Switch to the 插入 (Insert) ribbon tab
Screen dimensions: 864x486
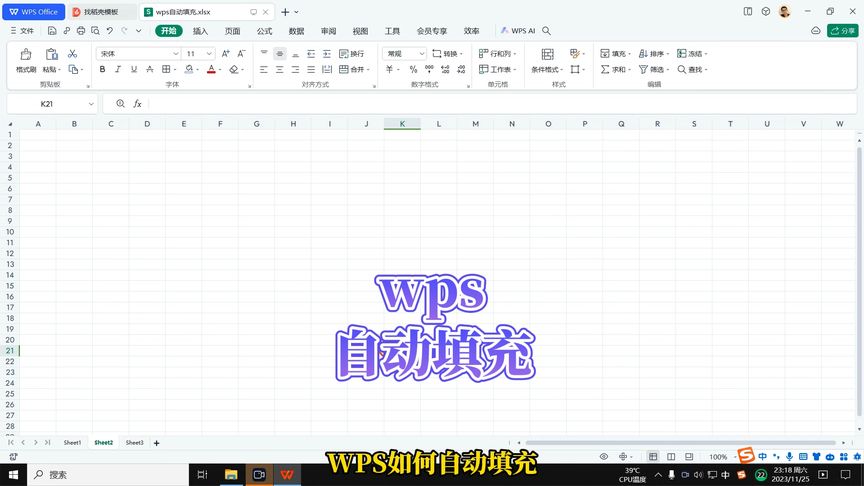[x=200, y=31]
